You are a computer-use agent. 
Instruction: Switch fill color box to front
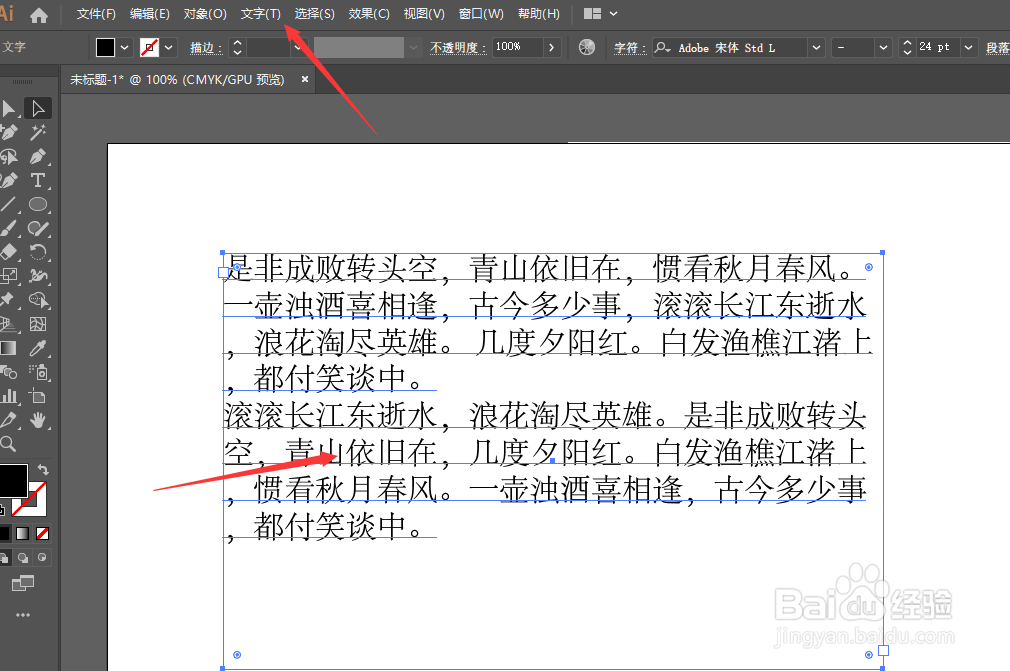(13, 480)
